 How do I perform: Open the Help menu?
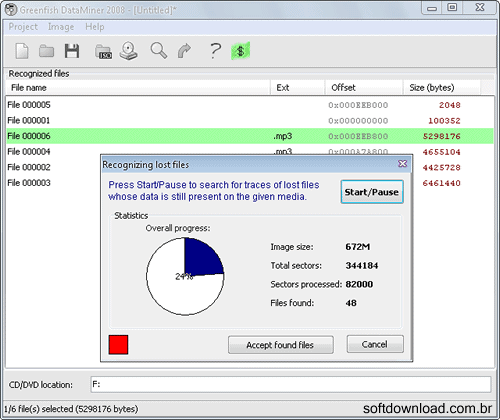tap(95, 27)
